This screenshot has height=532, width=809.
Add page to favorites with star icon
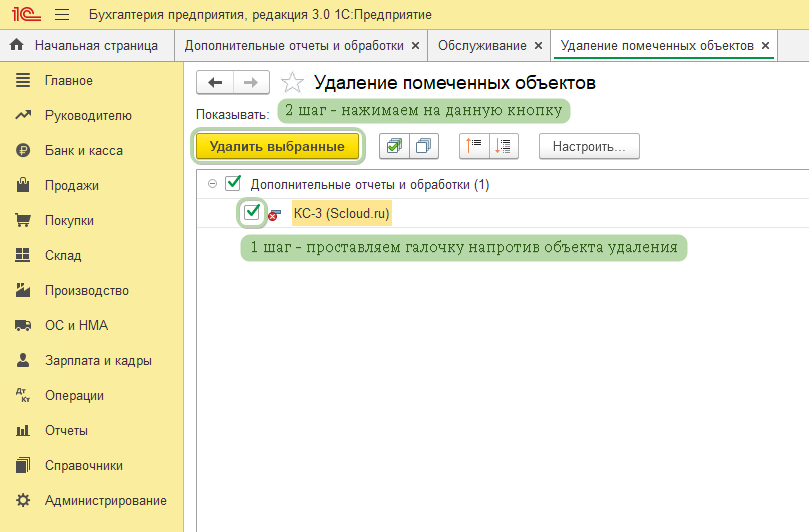[292, 83]
